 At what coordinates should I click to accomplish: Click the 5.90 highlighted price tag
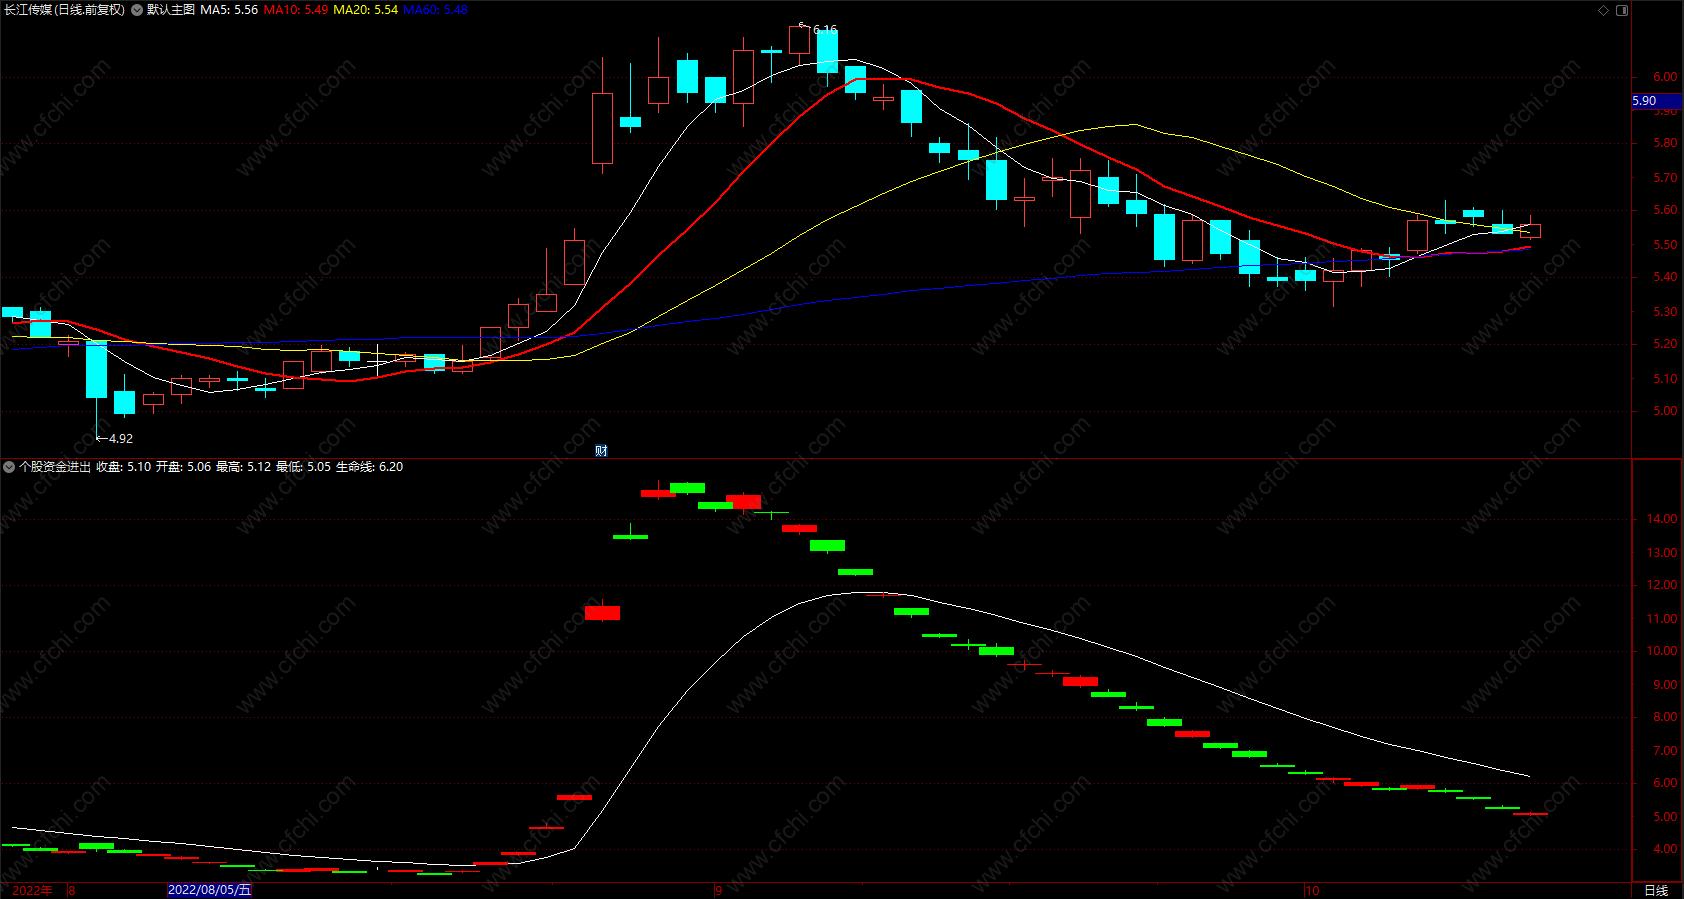[1656, 101]
